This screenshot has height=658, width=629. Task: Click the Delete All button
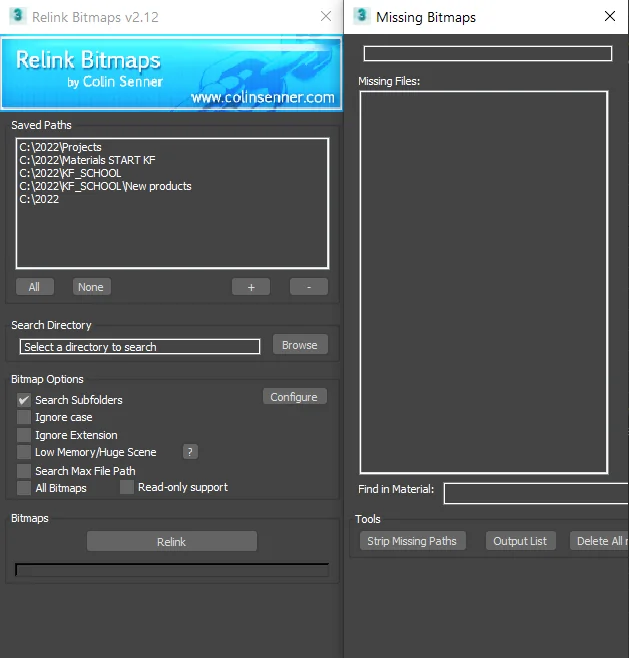click(x=599, y=541)
